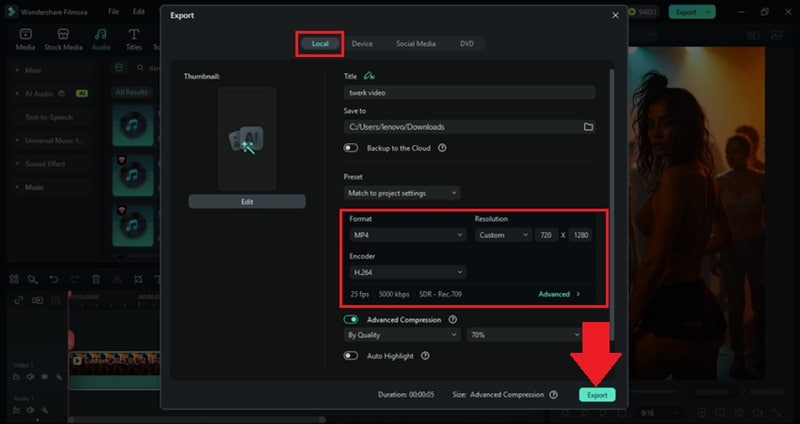Click help icon next to Backup to the Cloud
800x424 pixels.
(x=442, y=148)
